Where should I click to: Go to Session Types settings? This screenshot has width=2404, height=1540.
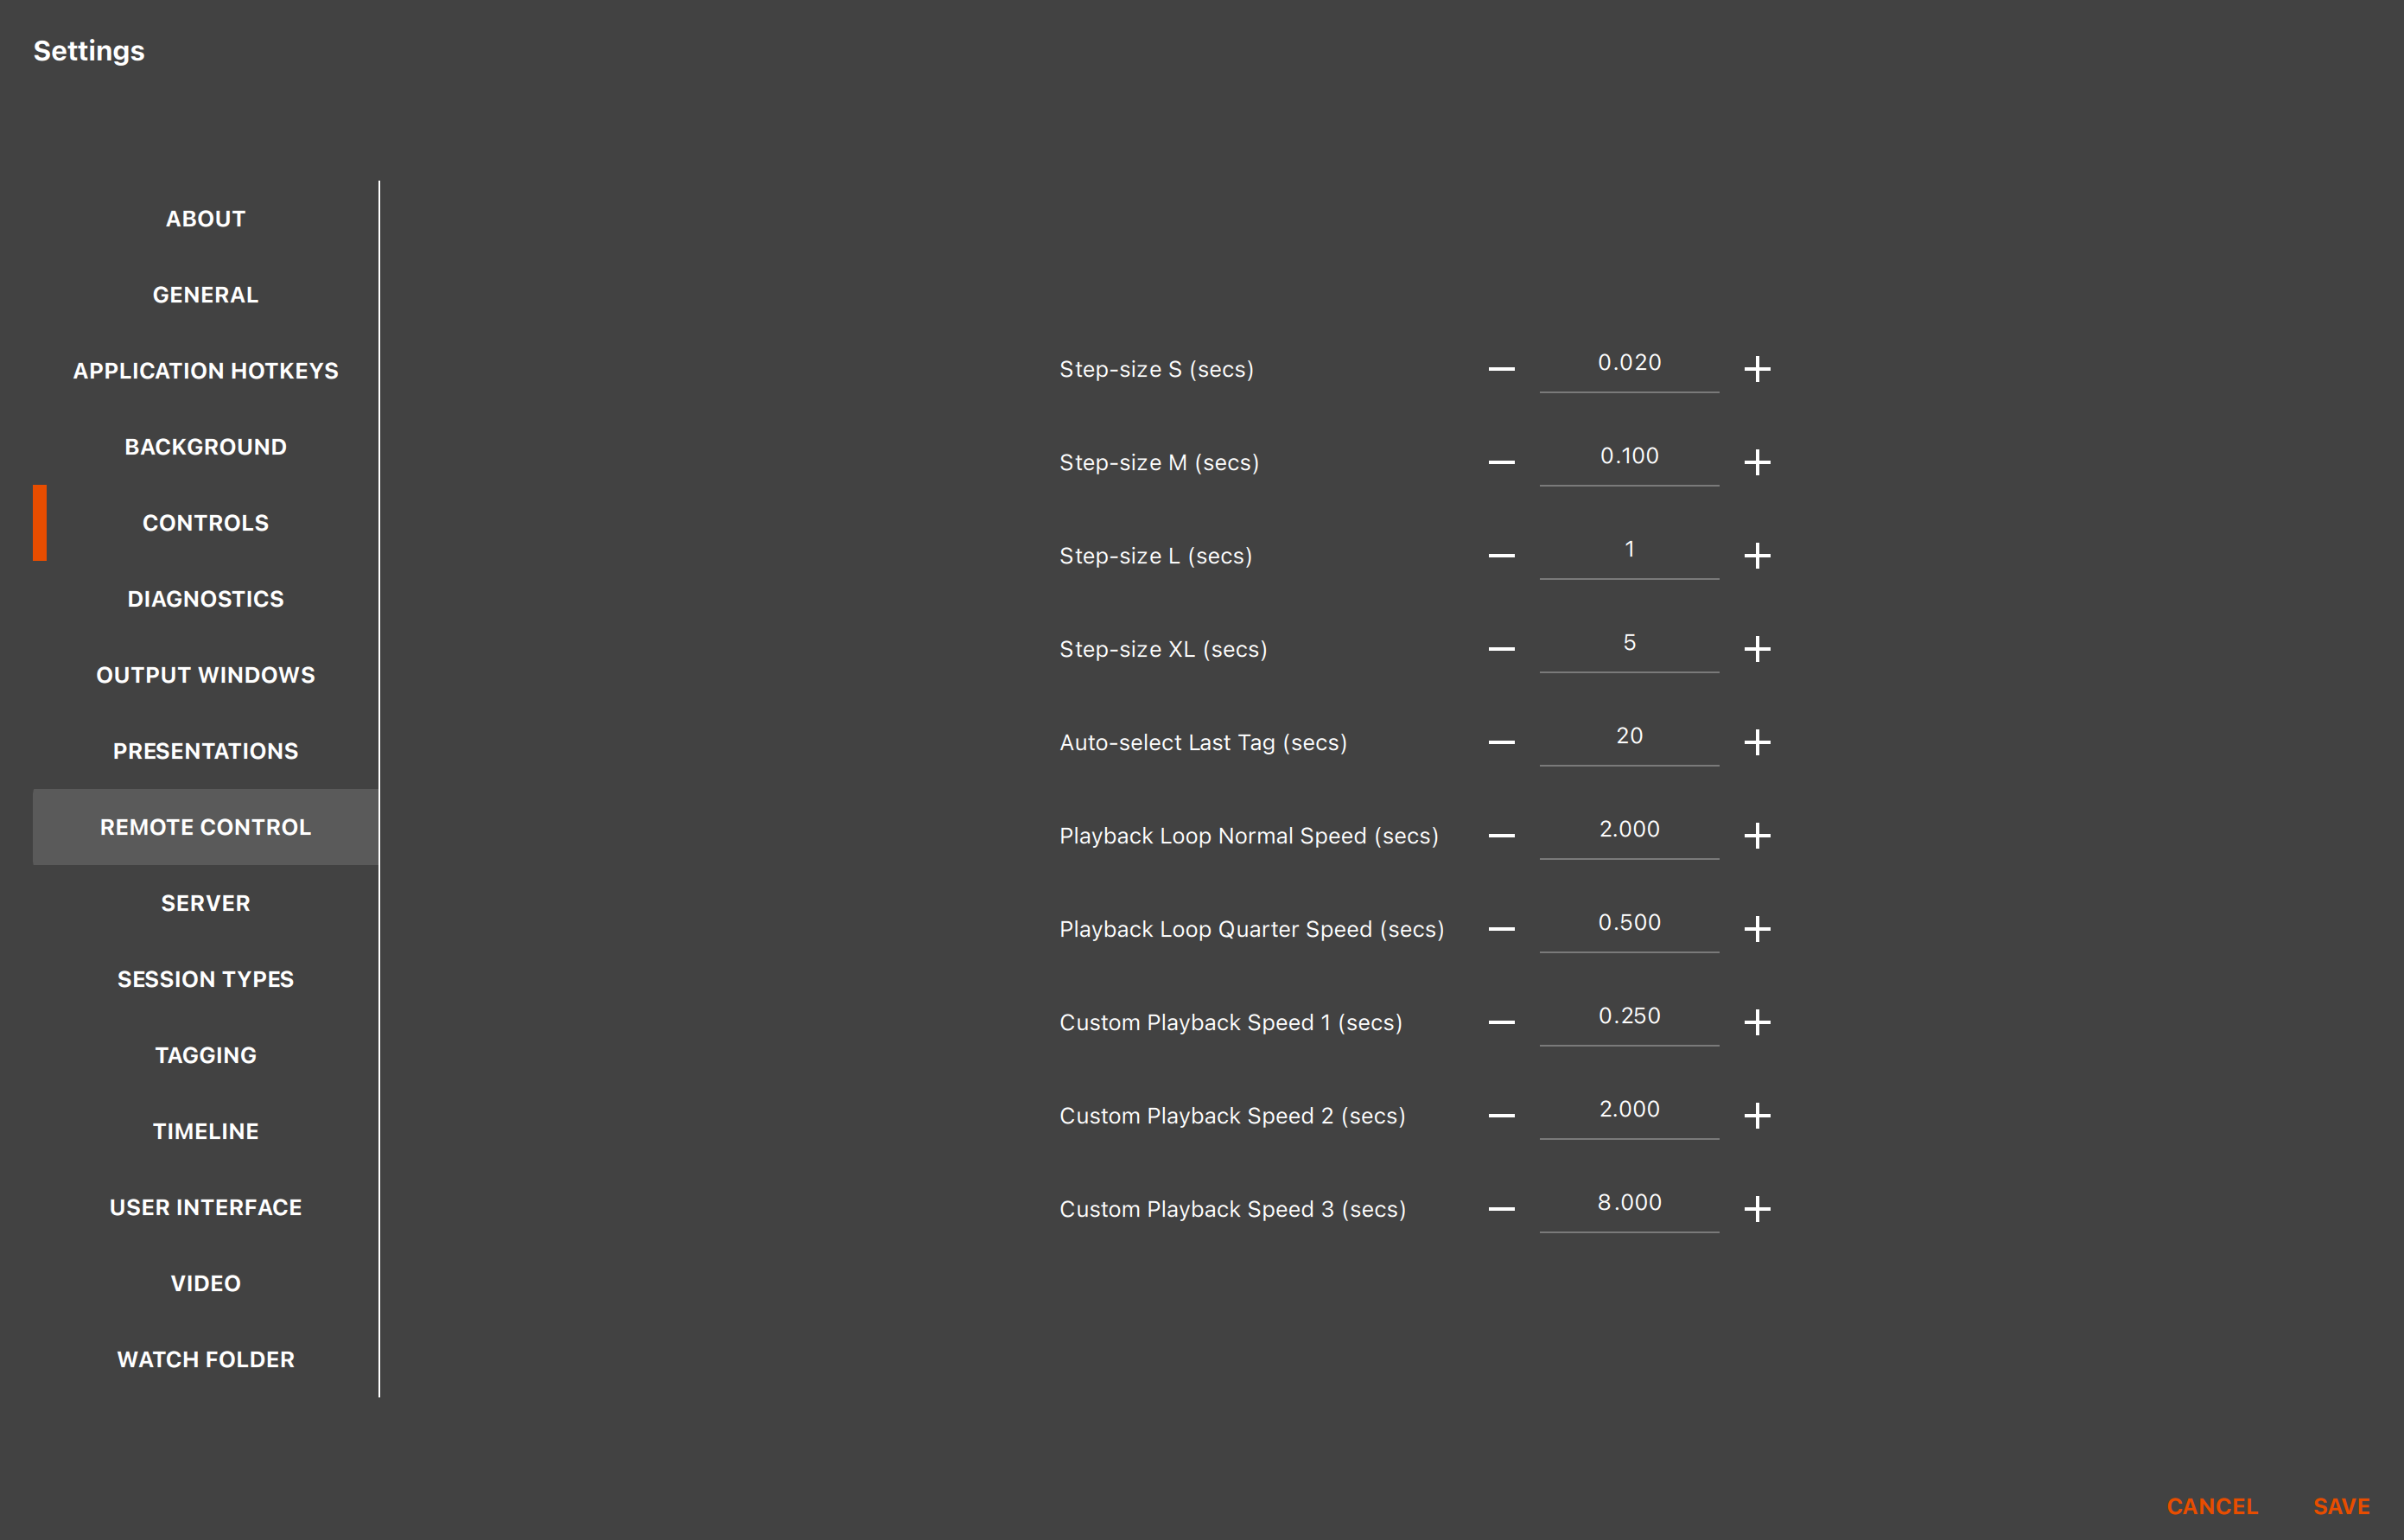[205, 979]
